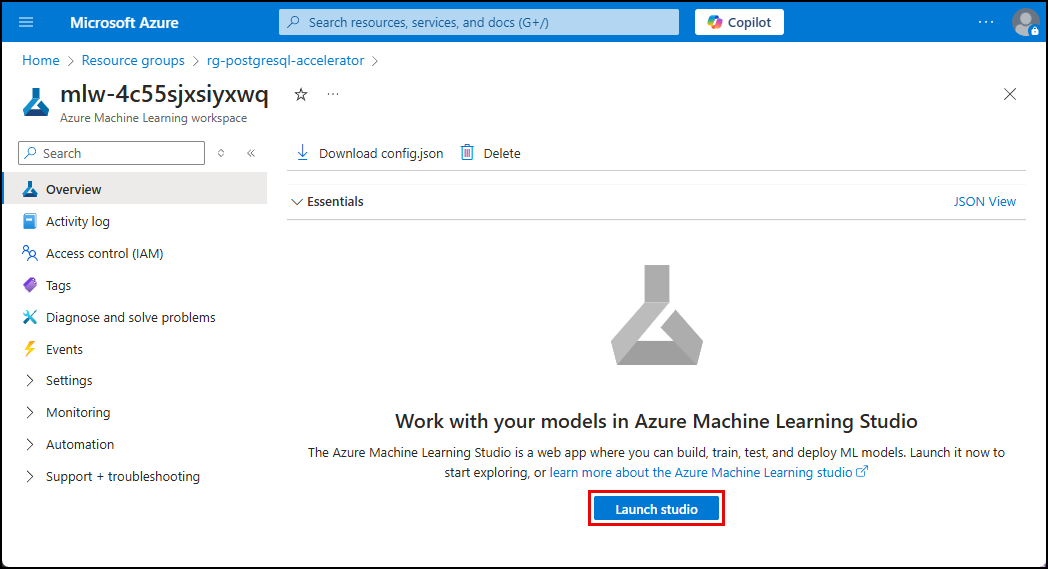Open Resource groups breadcrumb
This screenshot has width=1048, height=569.
coord(133,60)
